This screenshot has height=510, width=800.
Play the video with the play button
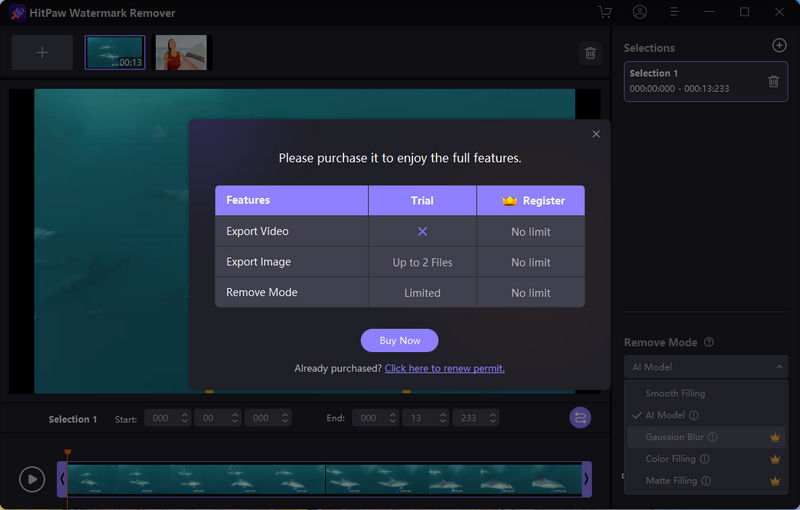click(32, 479)
